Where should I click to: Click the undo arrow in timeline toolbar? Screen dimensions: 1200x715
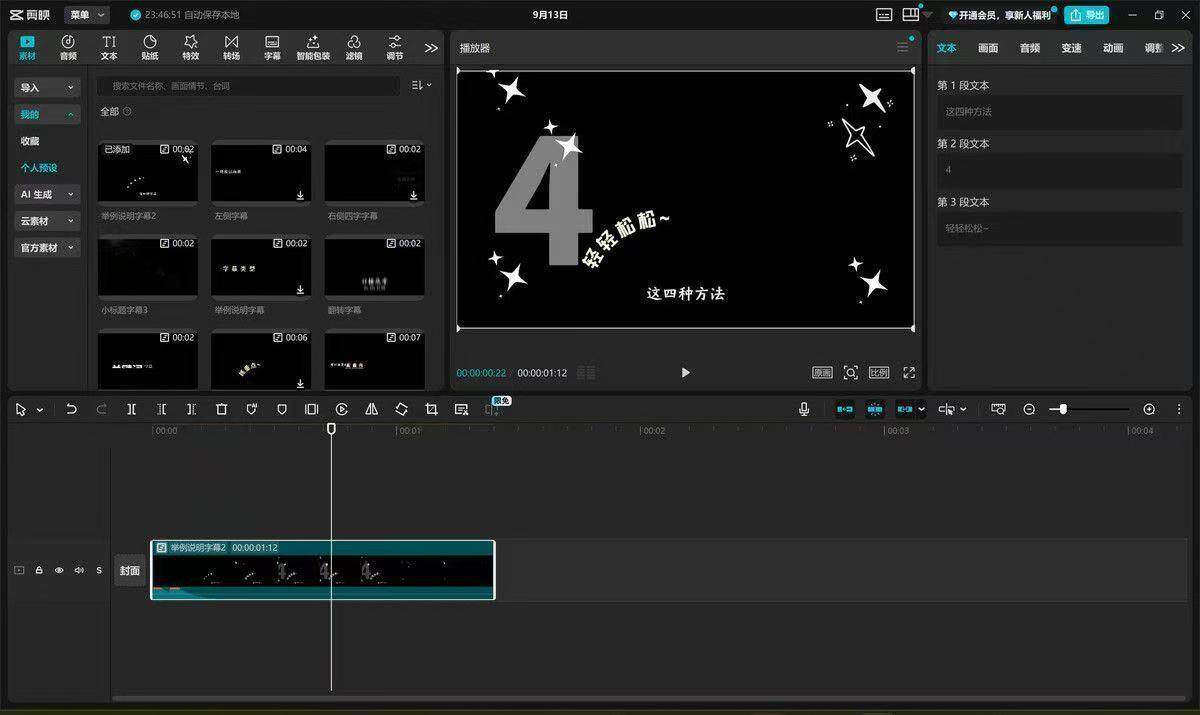point(71,409)
